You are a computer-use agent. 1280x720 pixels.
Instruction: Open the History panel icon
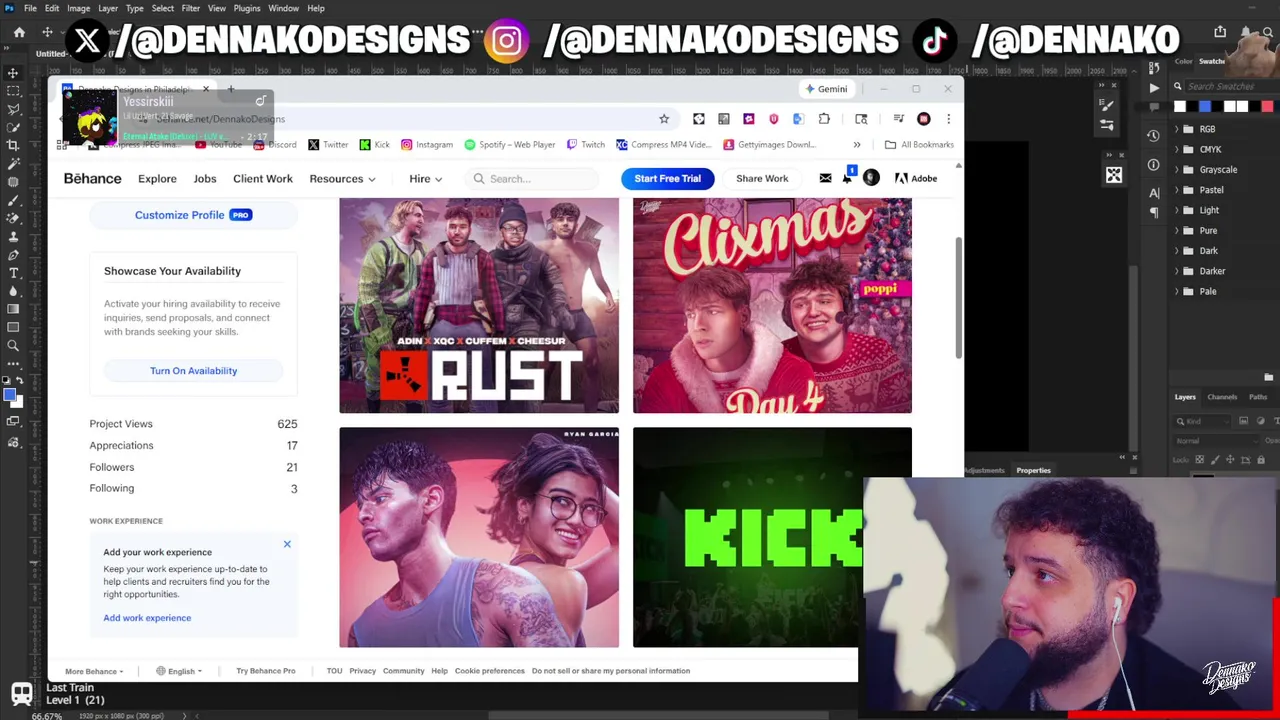tap(1154, 135)
